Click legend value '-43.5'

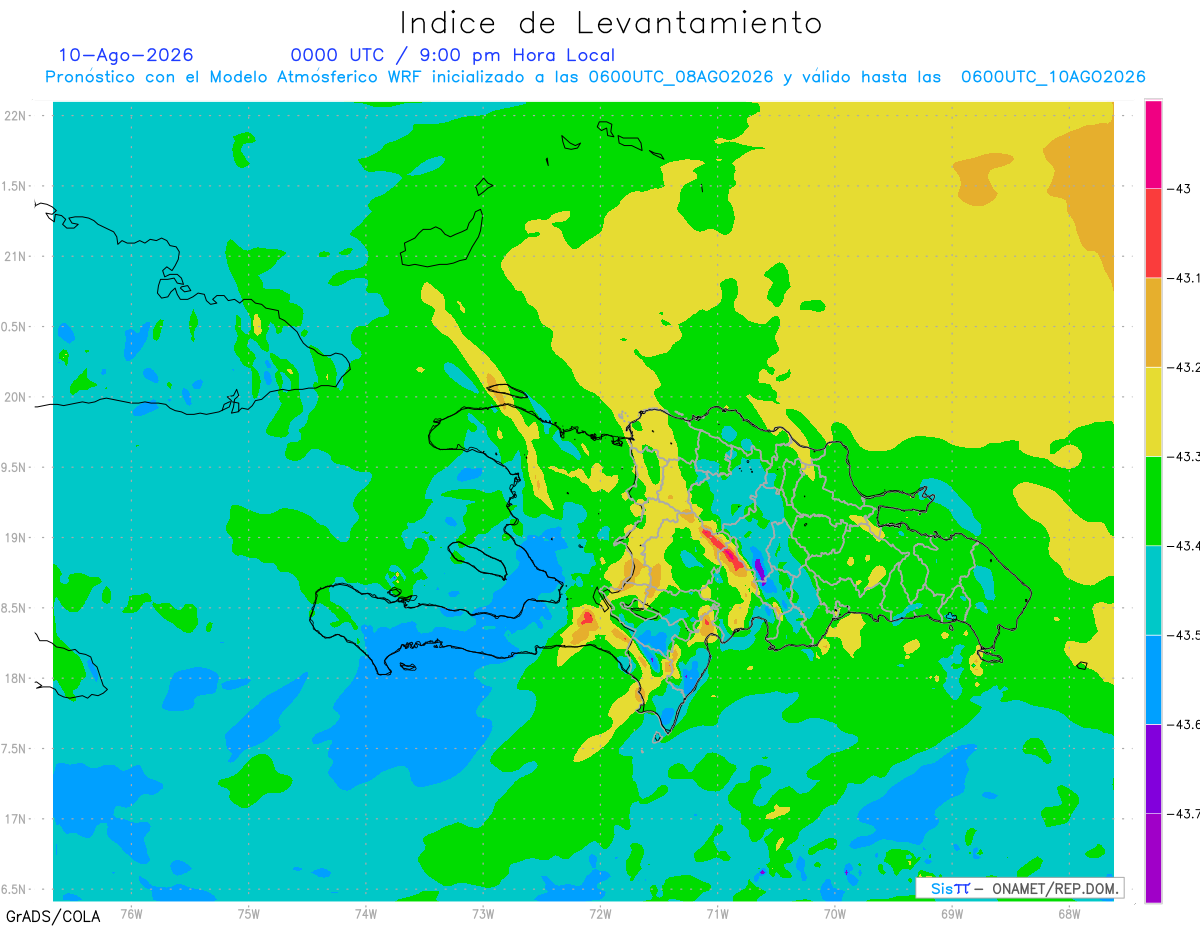point(1184,635)
